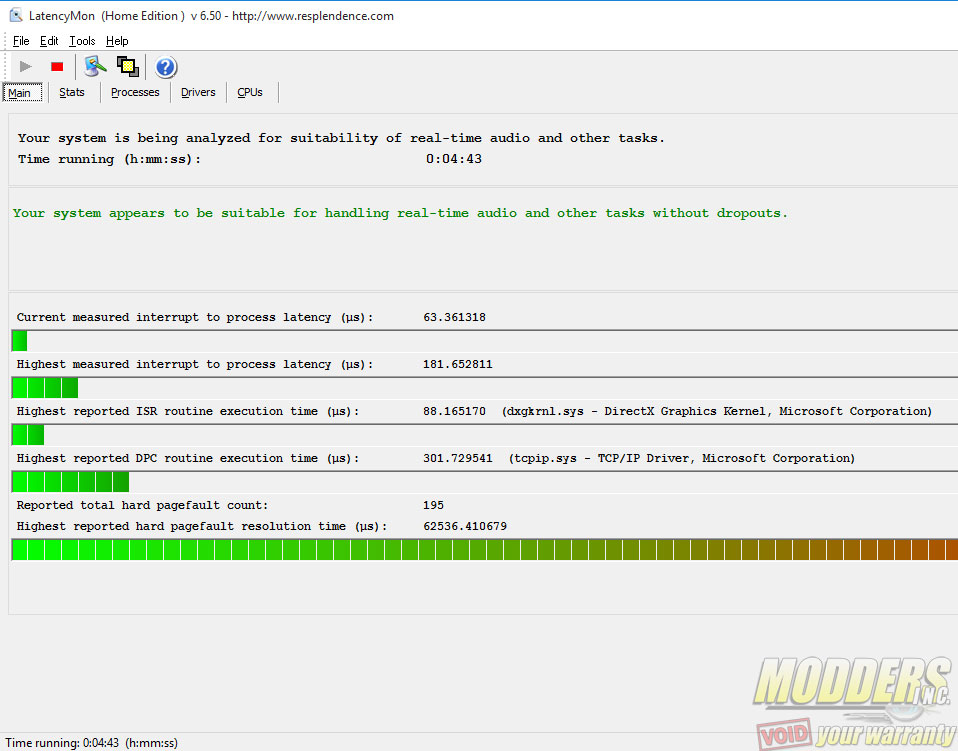Open the computer analysis toolbar icon

point(95,67)
